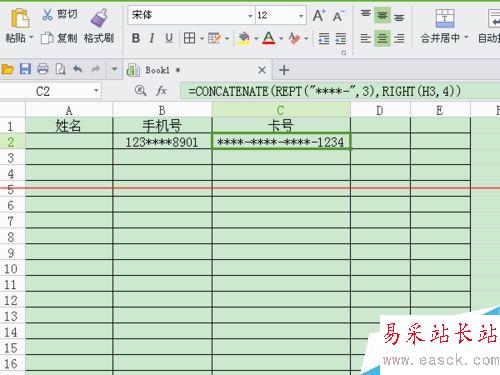The image size is (500, 375).
Task: Select column A header
Action: pyautogui.click(x=69, y=110)
